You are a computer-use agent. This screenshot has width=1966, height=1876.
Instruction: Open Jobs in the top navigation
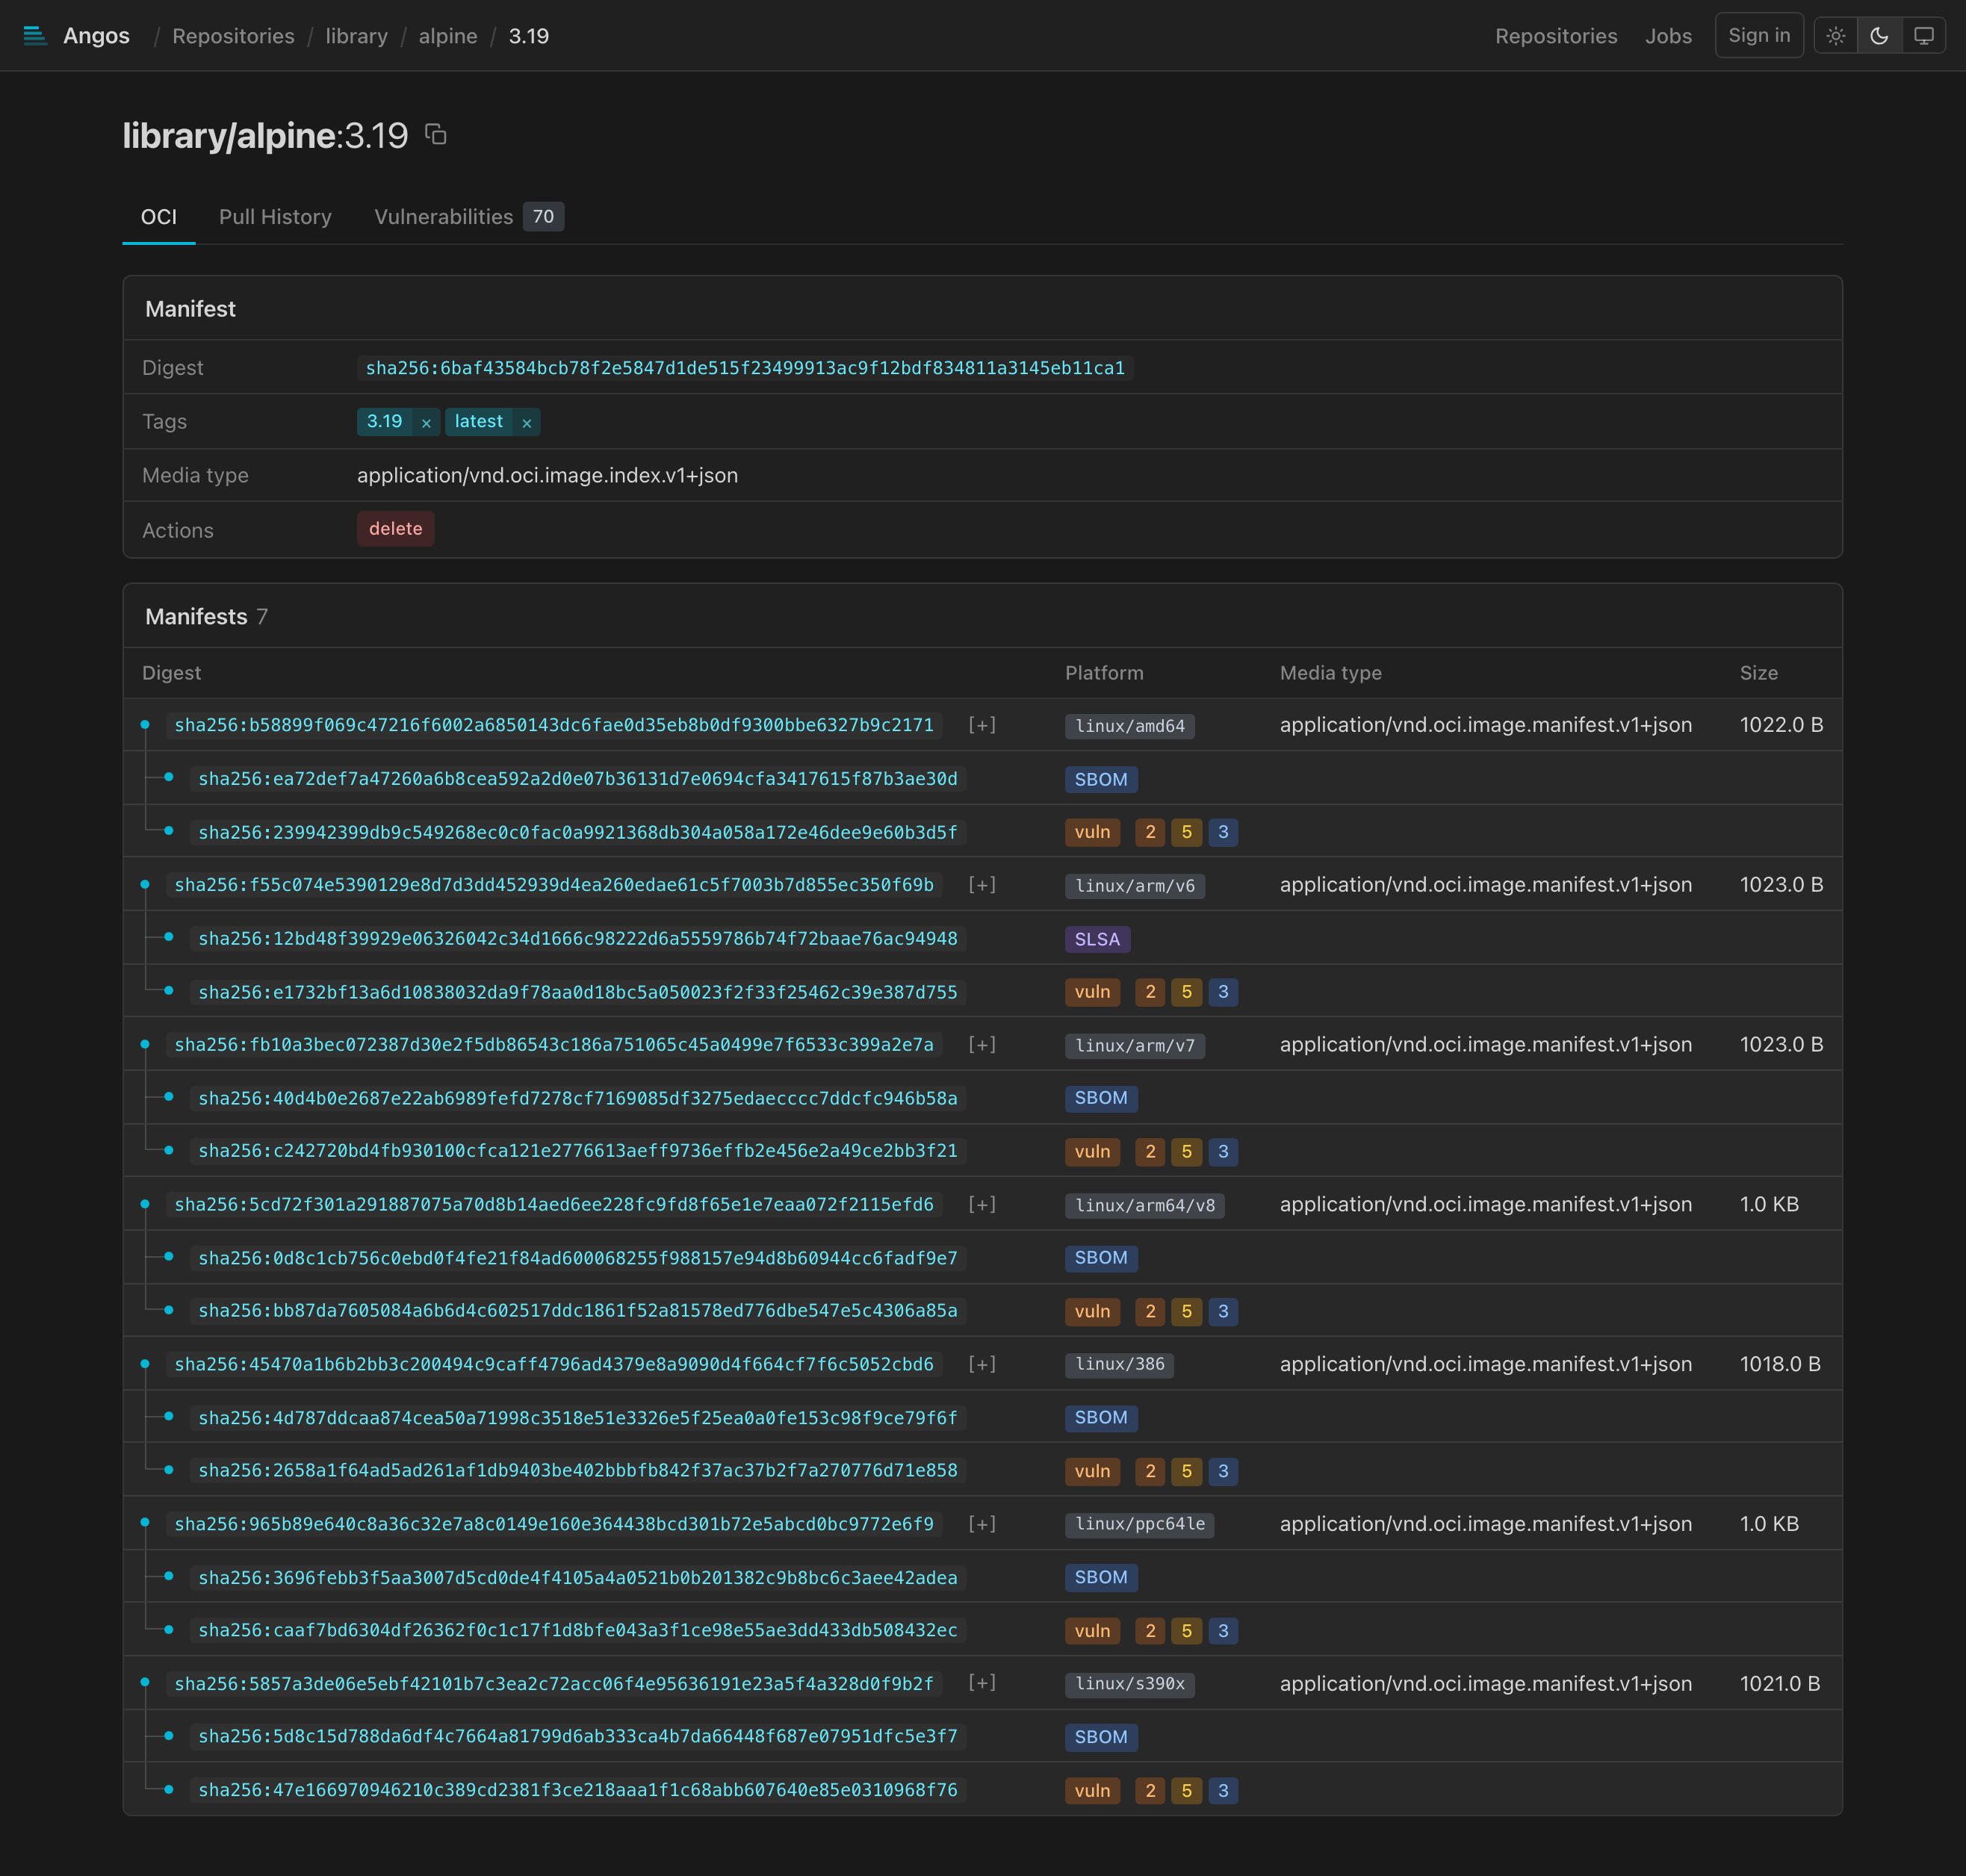pos(1668,36)
